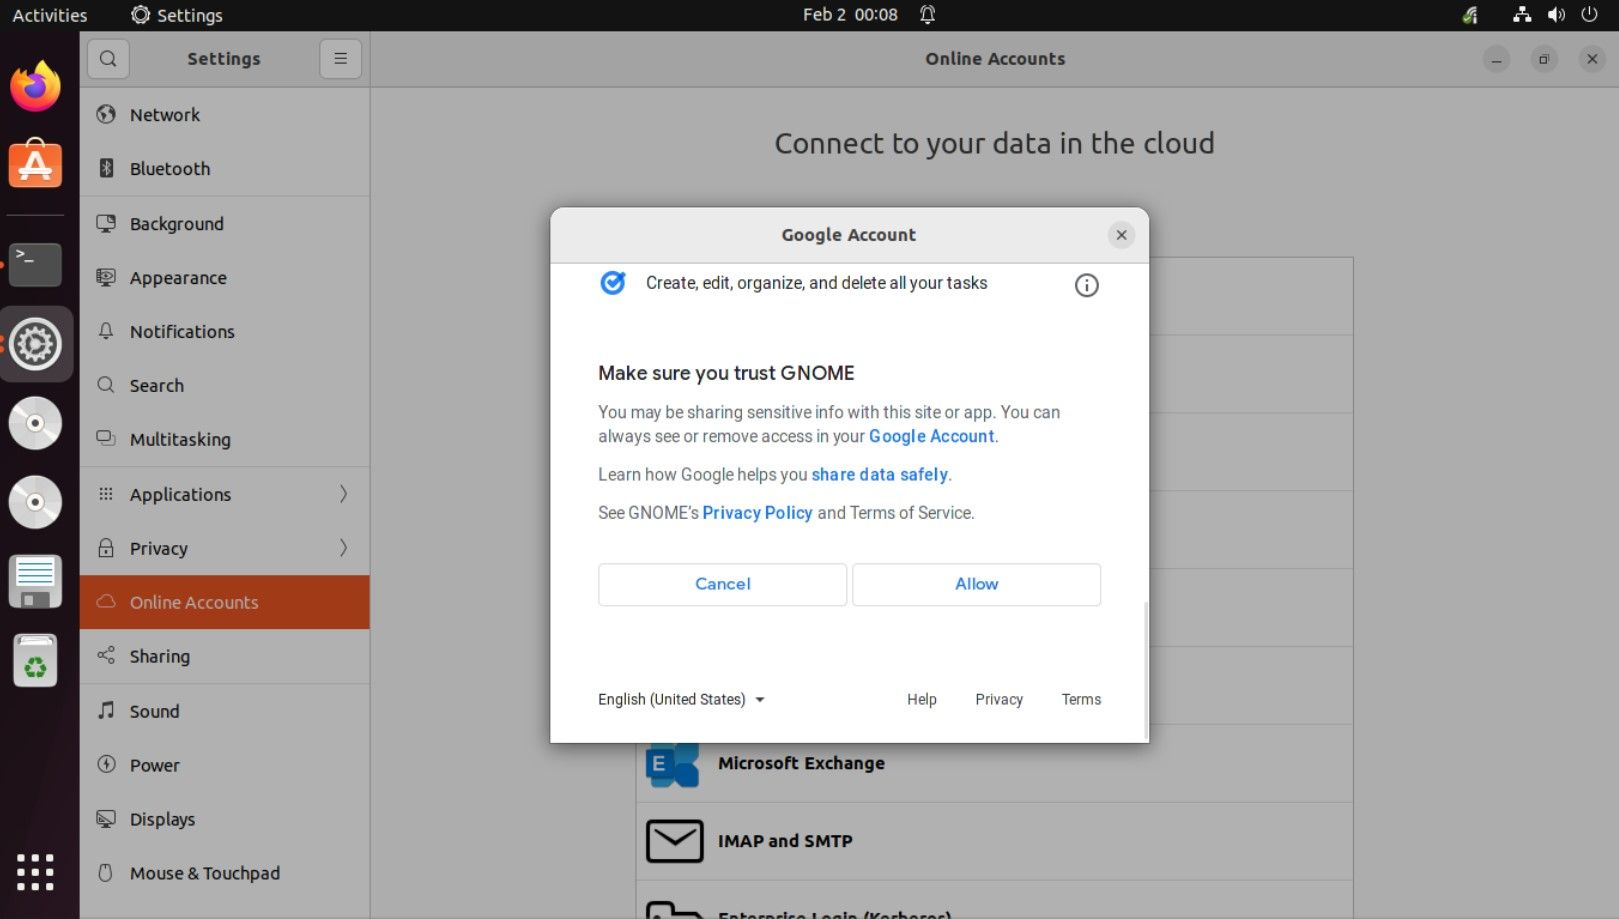Image resolution: width=1619 pixels, height=919 pixels.
Task: Open the Trash from the dock
Action: point(35,661)
